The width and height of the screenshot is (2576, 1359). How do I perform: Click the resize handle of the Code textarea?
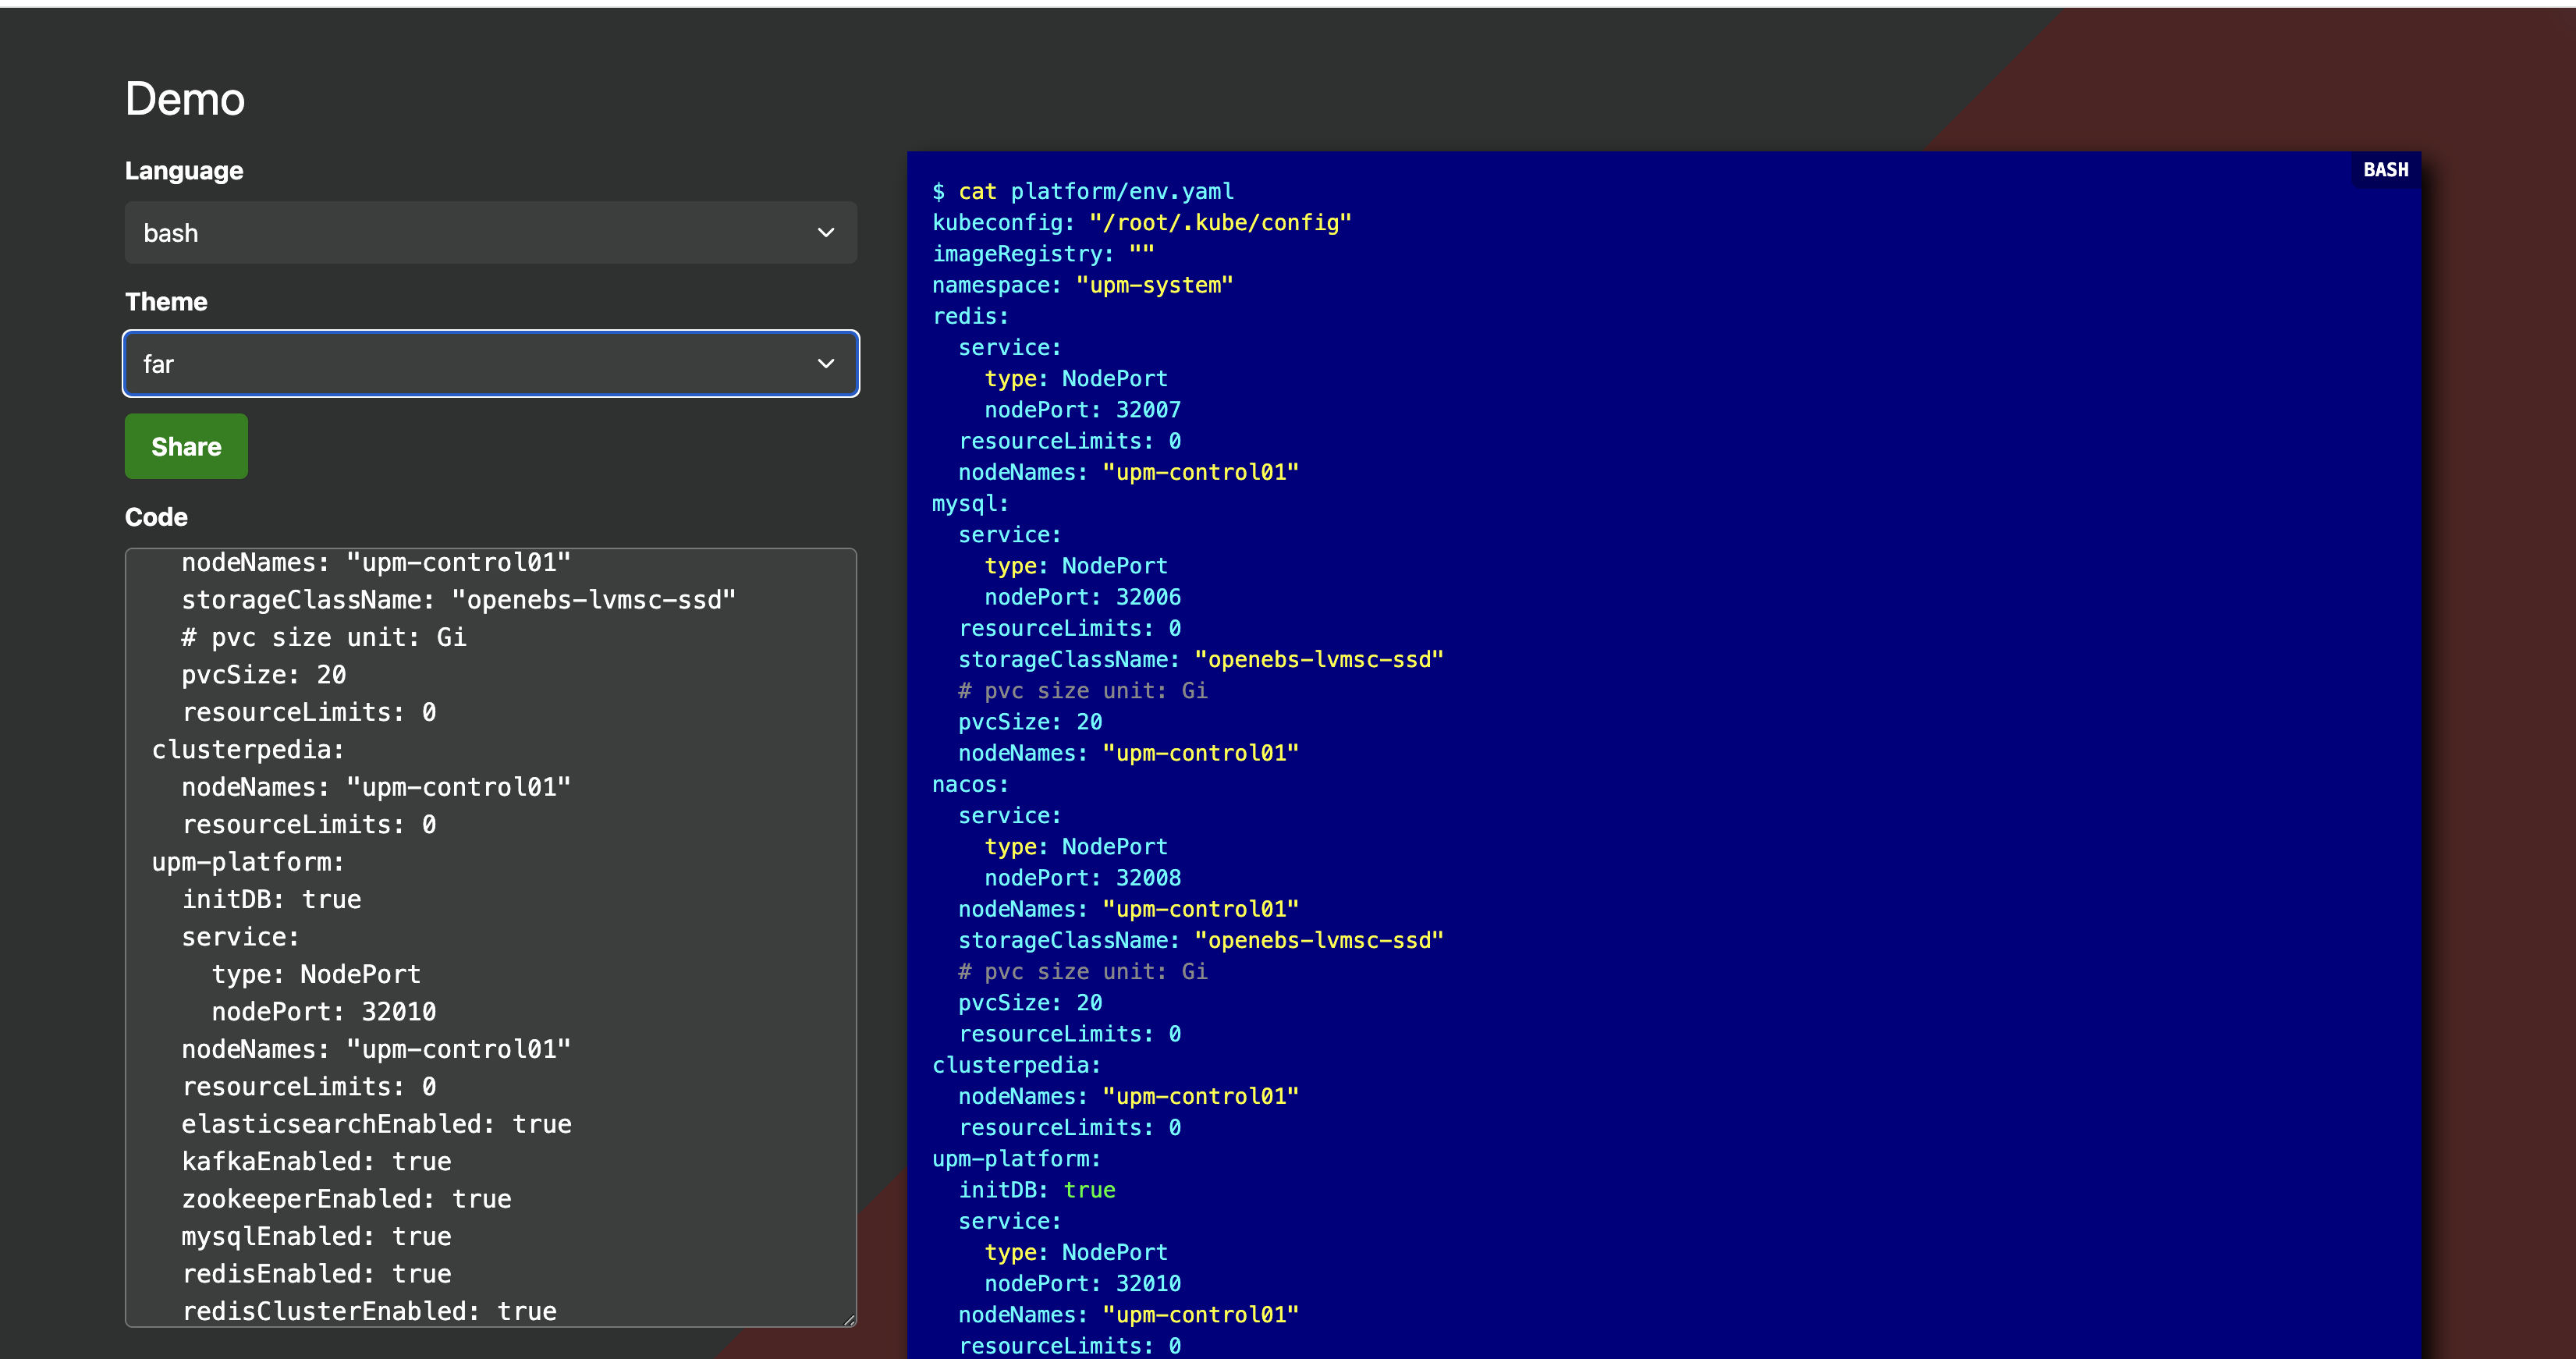(x=849, y=1320)
